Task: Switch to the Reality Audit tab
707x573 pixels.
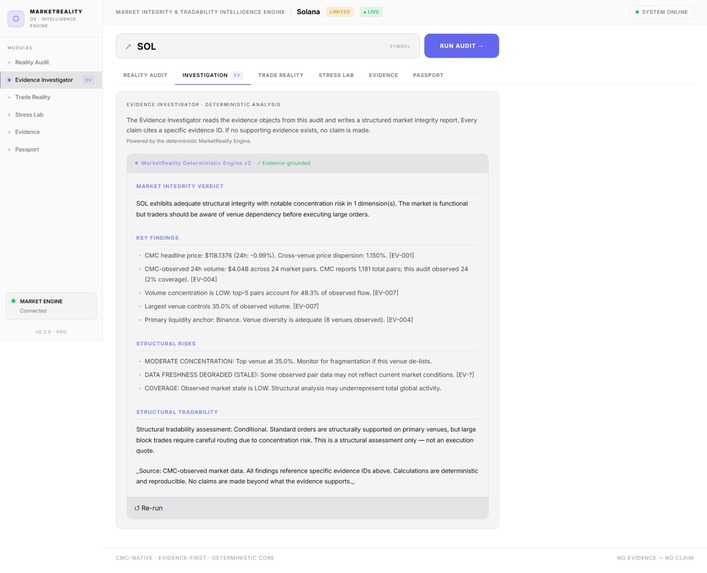Action: [145, 75]
